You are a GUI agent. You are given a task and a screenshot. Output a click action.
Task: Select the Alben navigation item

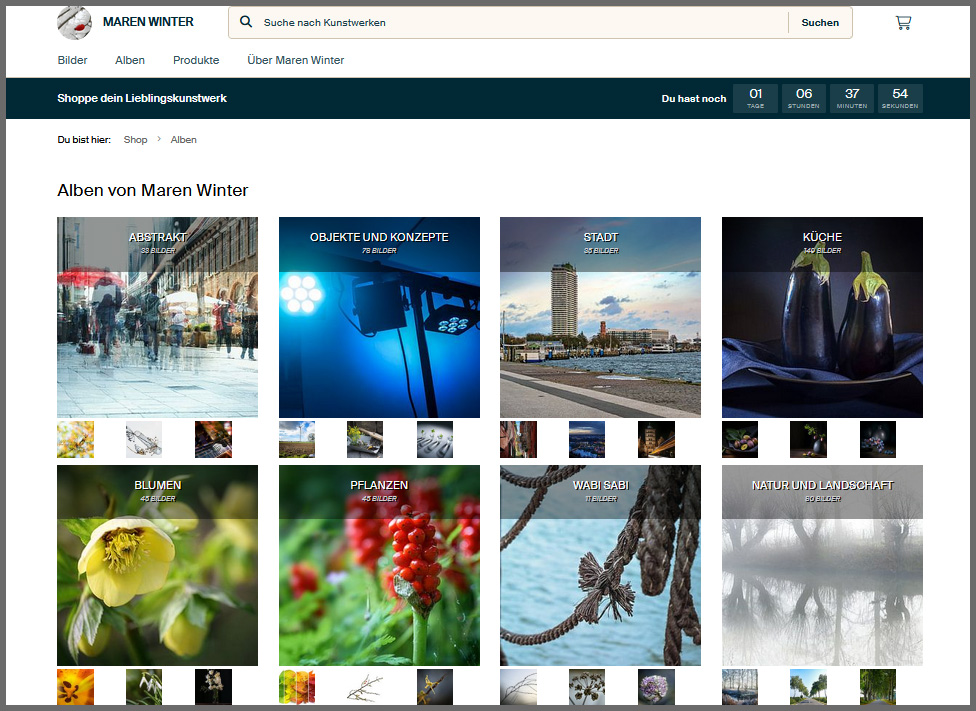click(x=130, y=60)
